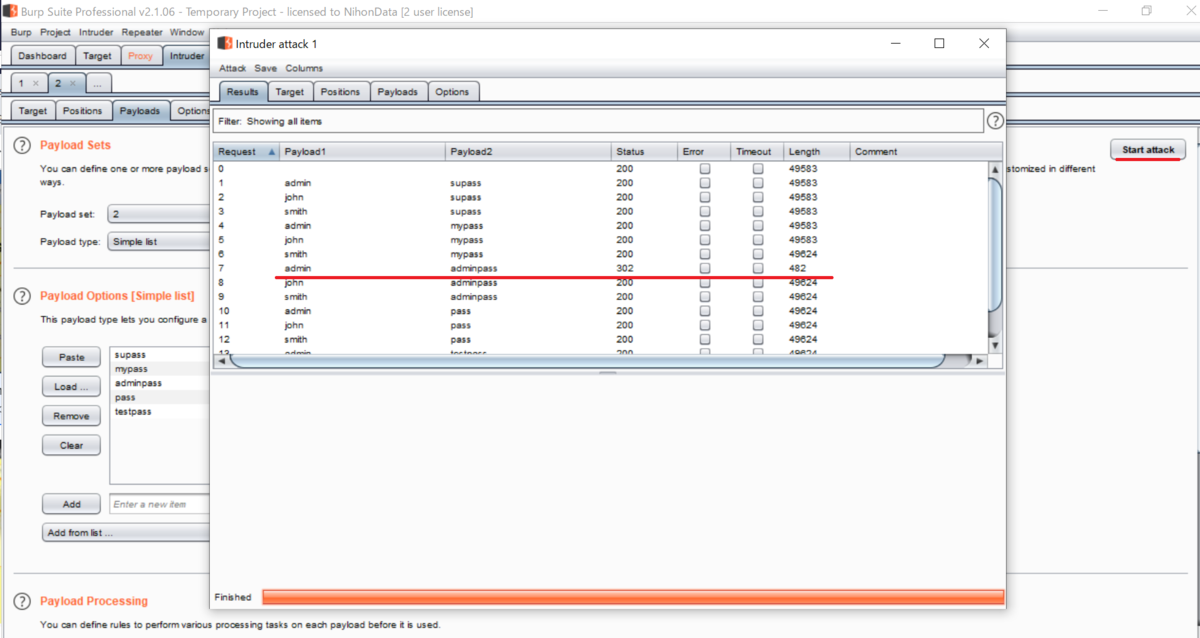This screenshot has width=1200, height=638.
Task: Click the Start attack button
Action: tap(1148, 150)
